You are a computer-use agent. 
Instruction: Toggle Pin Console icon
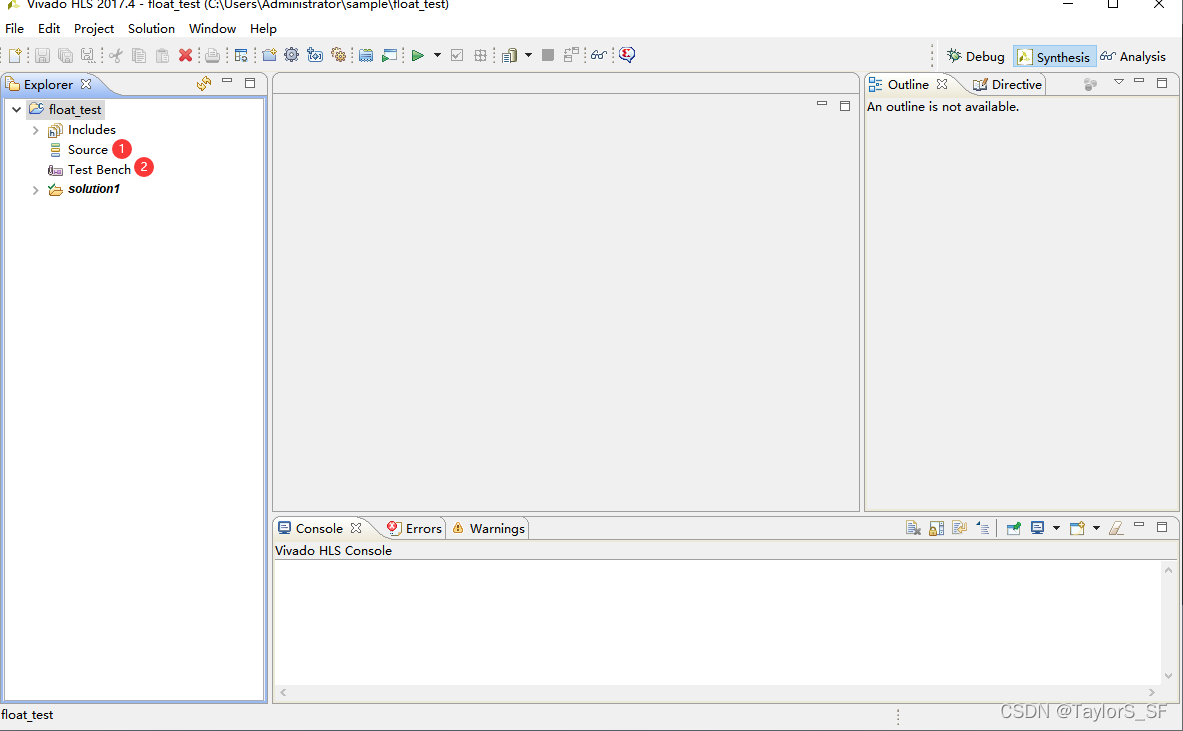pyautogui.click(x=1014, y=529)
